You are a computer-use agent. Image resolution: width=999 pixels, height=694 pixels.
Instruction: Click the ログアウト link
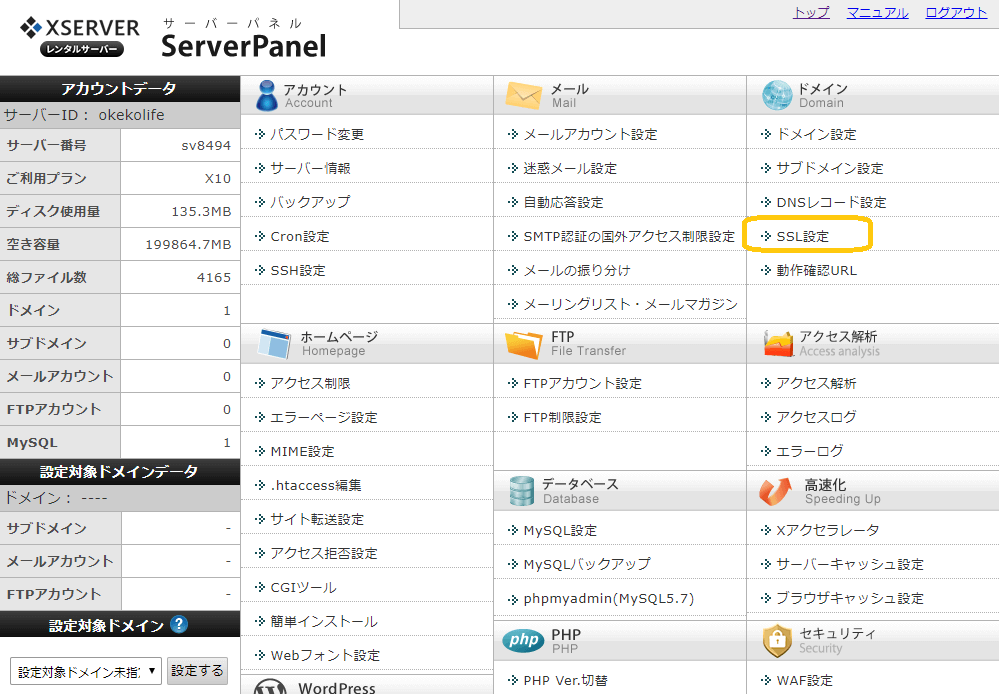(956, 13)
